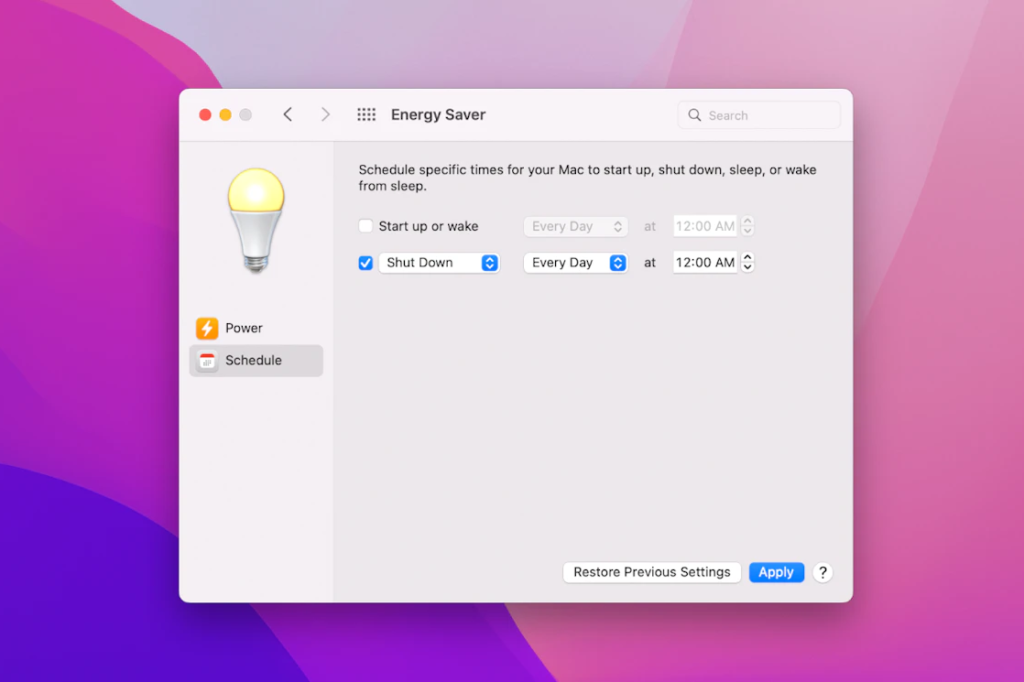The image size is (1024, 682).
Task: Click the 'Start up or wake' label
Action: (428, 226)
